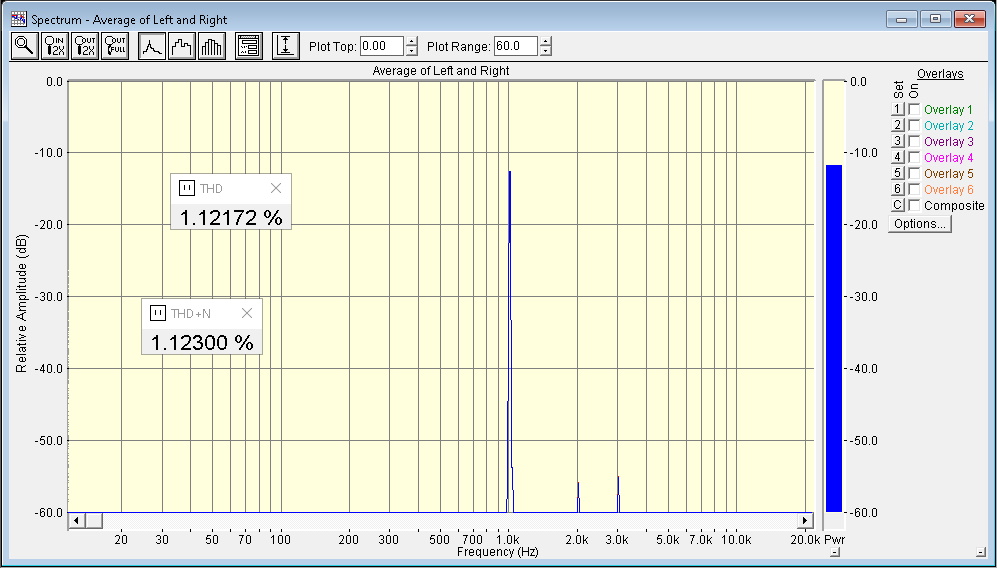Click the vertical autoscale range icon
The width and height of the screenshot is (997, 568).
point(286,46)
